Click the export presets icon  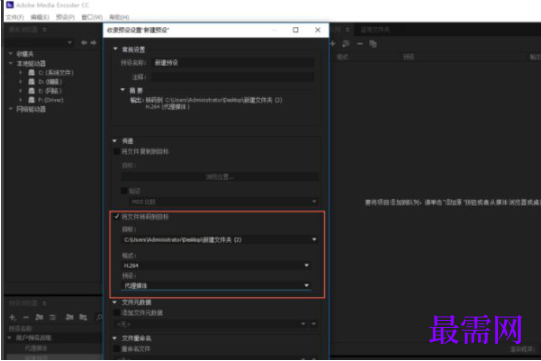[x=83, y=317]
